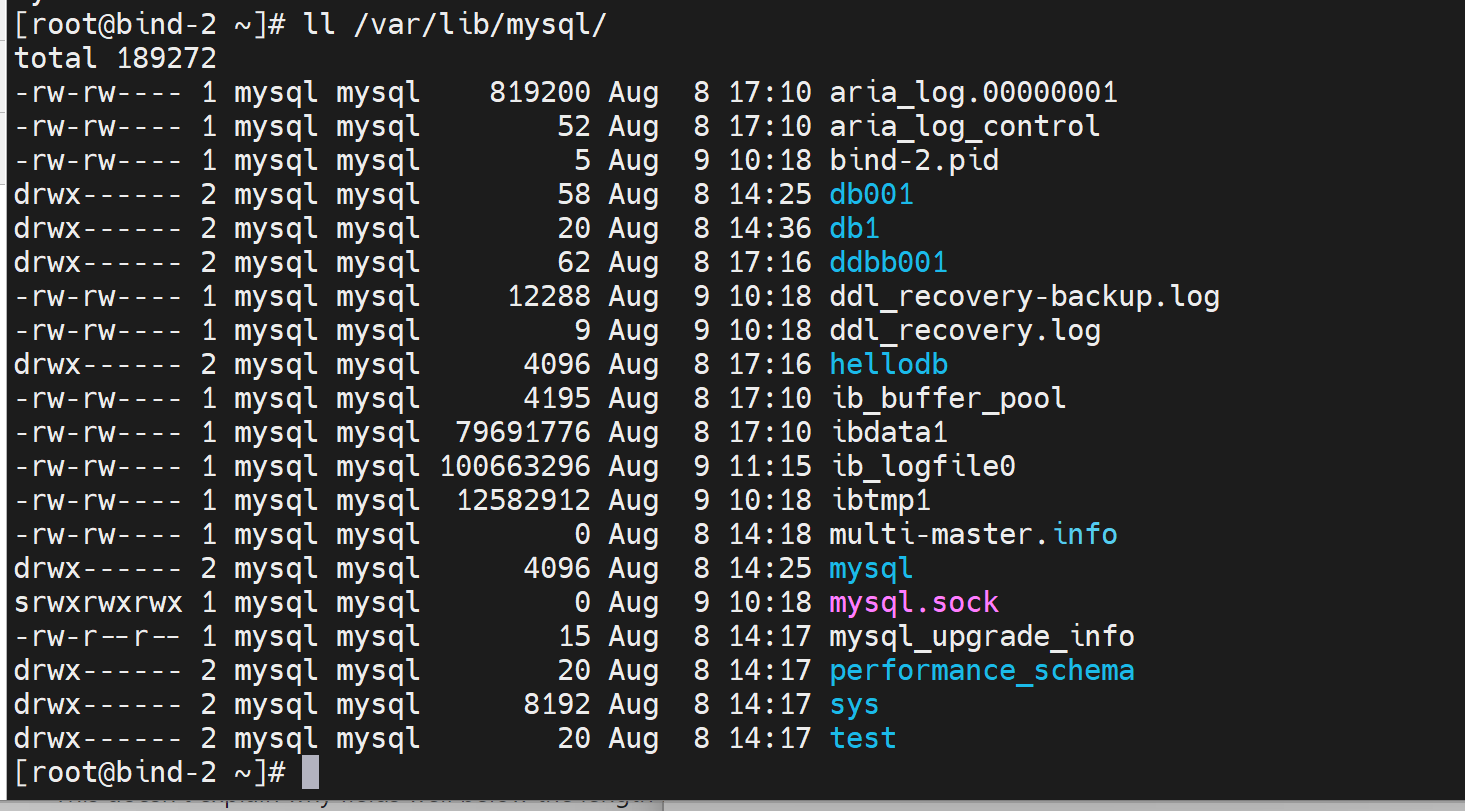
Task: Click the 100663296 file size value
Action: pyautogui.click(x=514, y=467)
